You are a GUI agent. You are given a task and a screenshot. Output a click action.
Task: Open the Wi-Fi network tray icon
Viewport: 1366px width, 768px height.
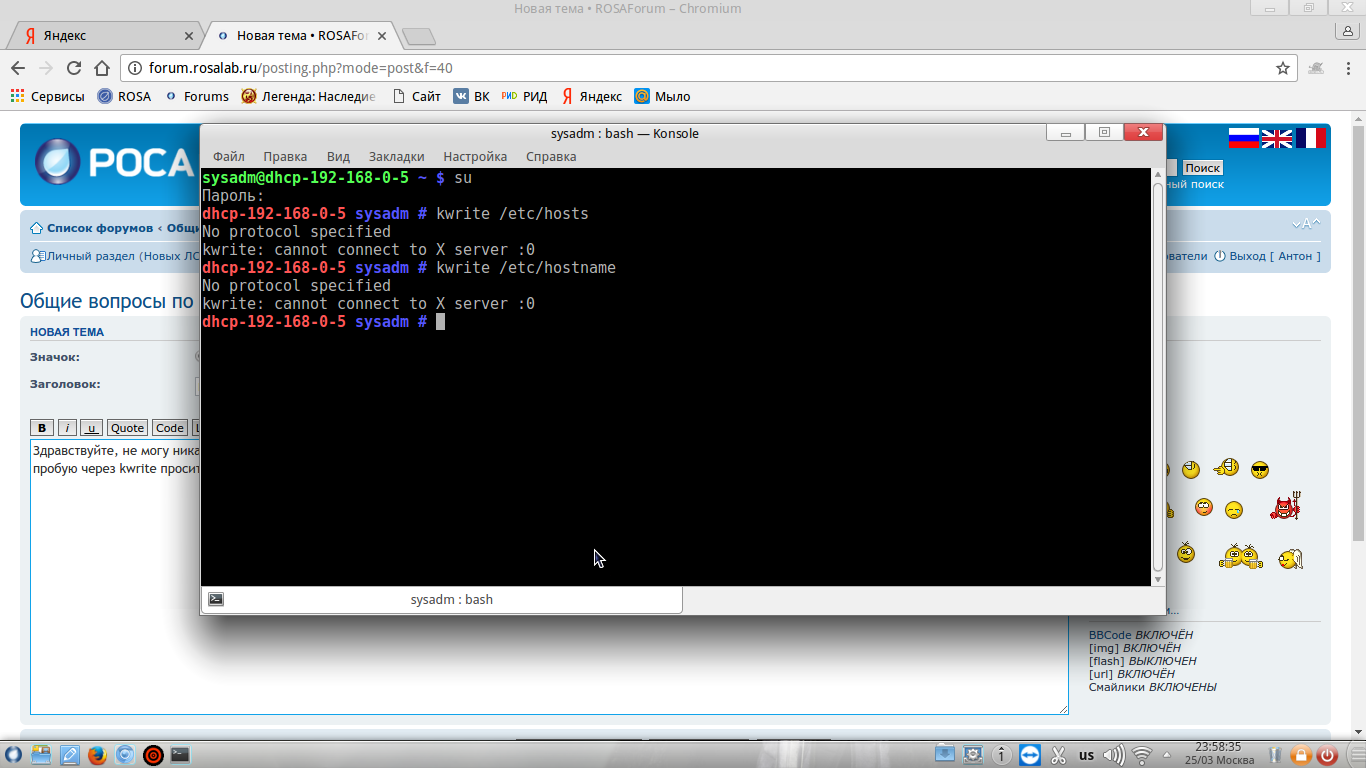[x=1142, y=755]
